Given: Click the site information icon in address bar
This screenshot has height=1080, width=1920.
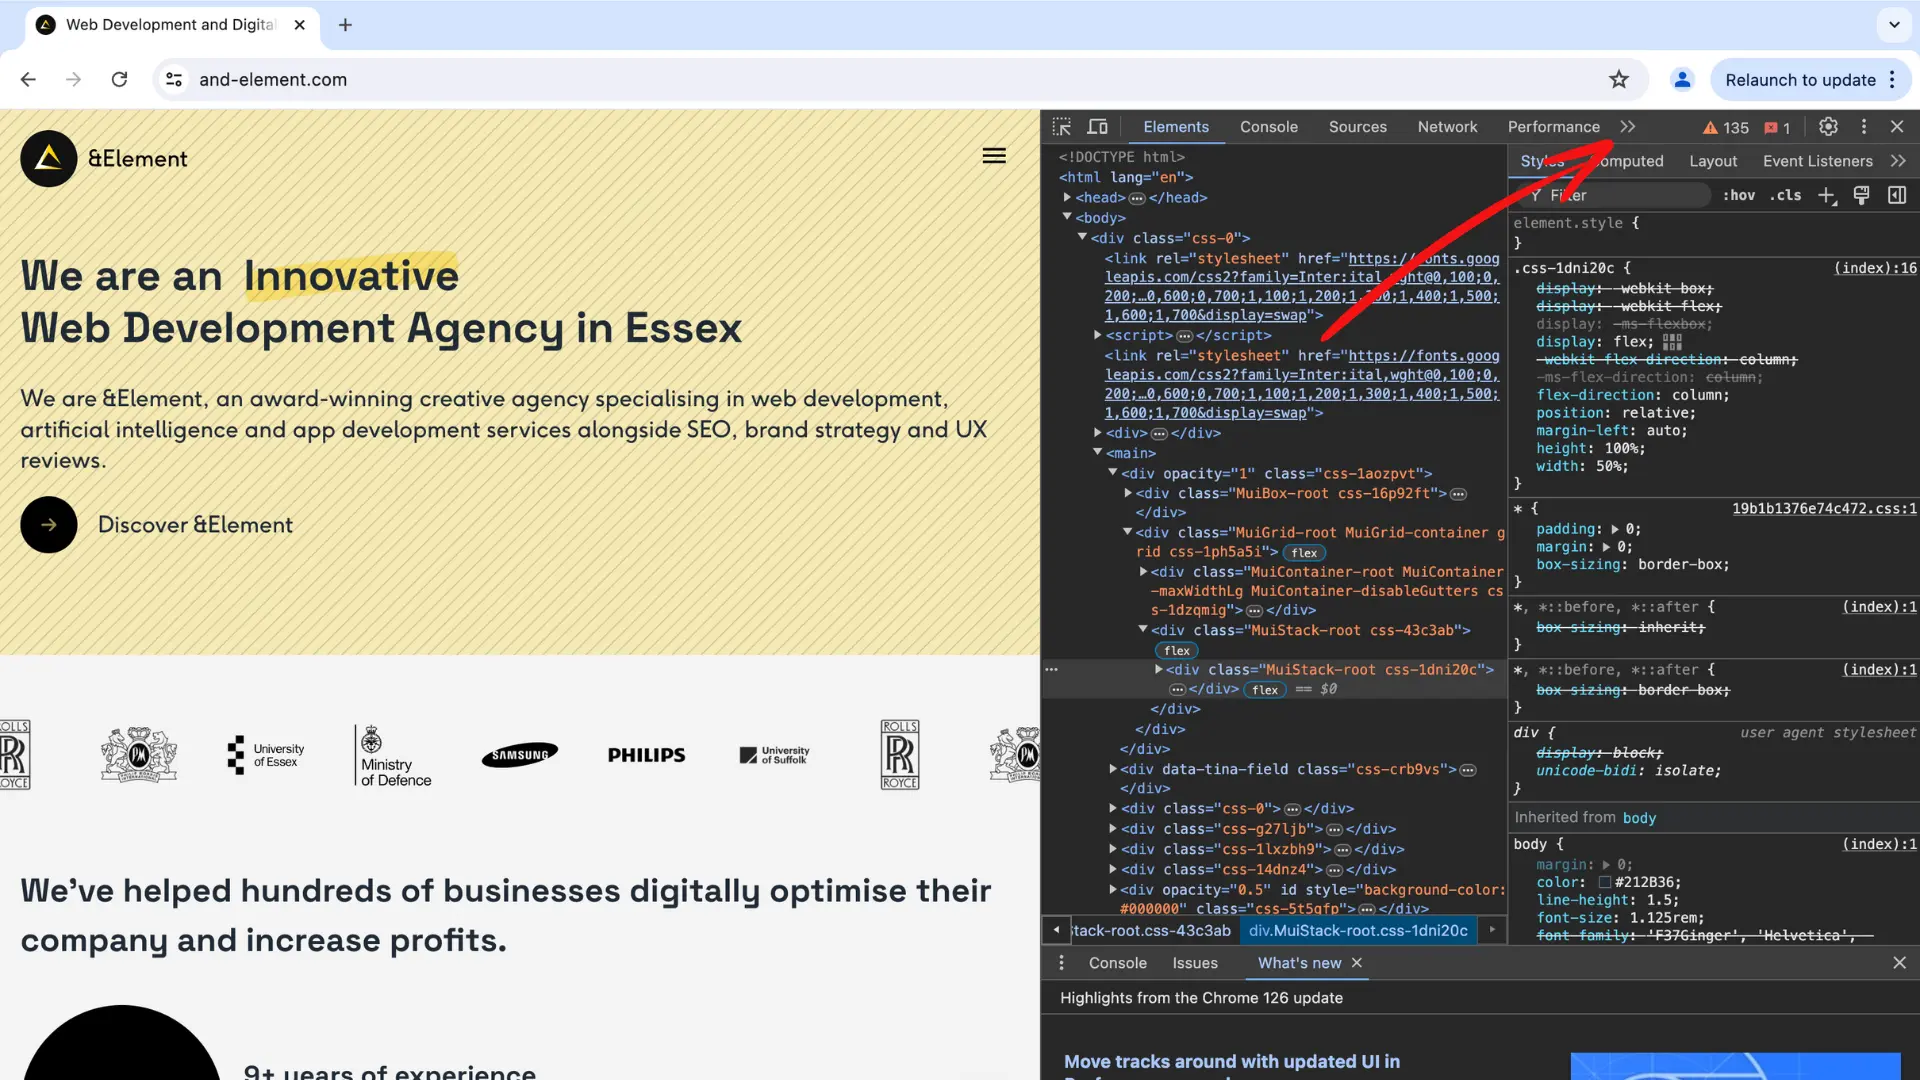Looking at the screenshot, I should pos(174,80).
